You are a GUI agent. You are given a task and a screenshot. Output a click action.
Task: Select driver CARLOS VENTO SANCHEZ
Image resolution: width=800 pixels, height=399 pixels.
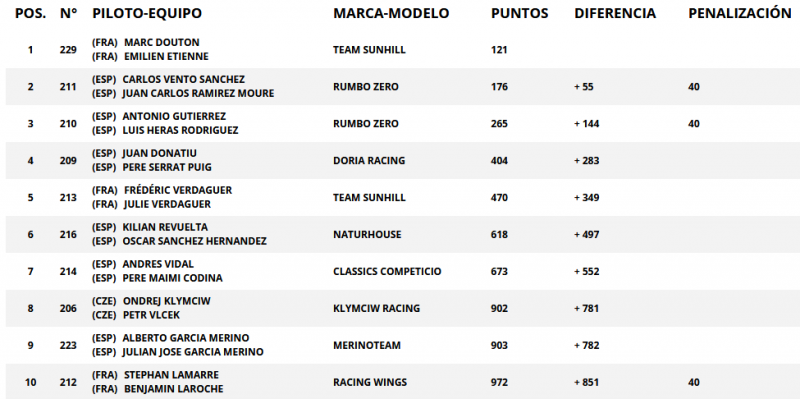click(x=184, y=80)
